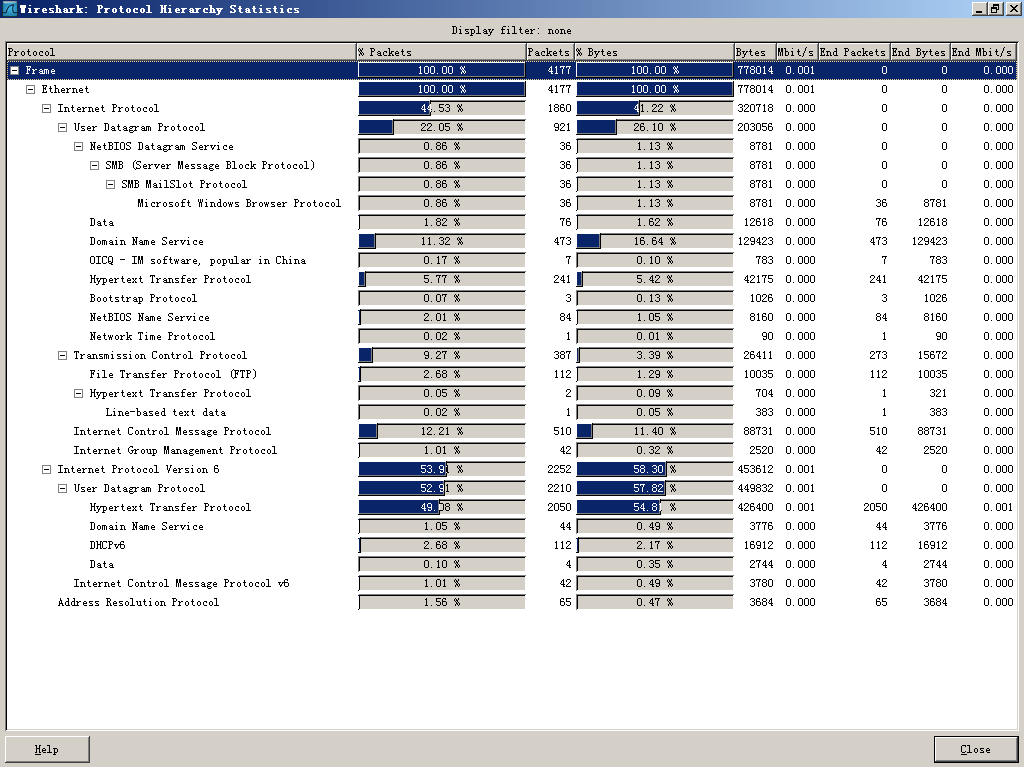Click the Wireshark title bar icon
Viewport: 1024px width, 768px height.
pos(9,8)
